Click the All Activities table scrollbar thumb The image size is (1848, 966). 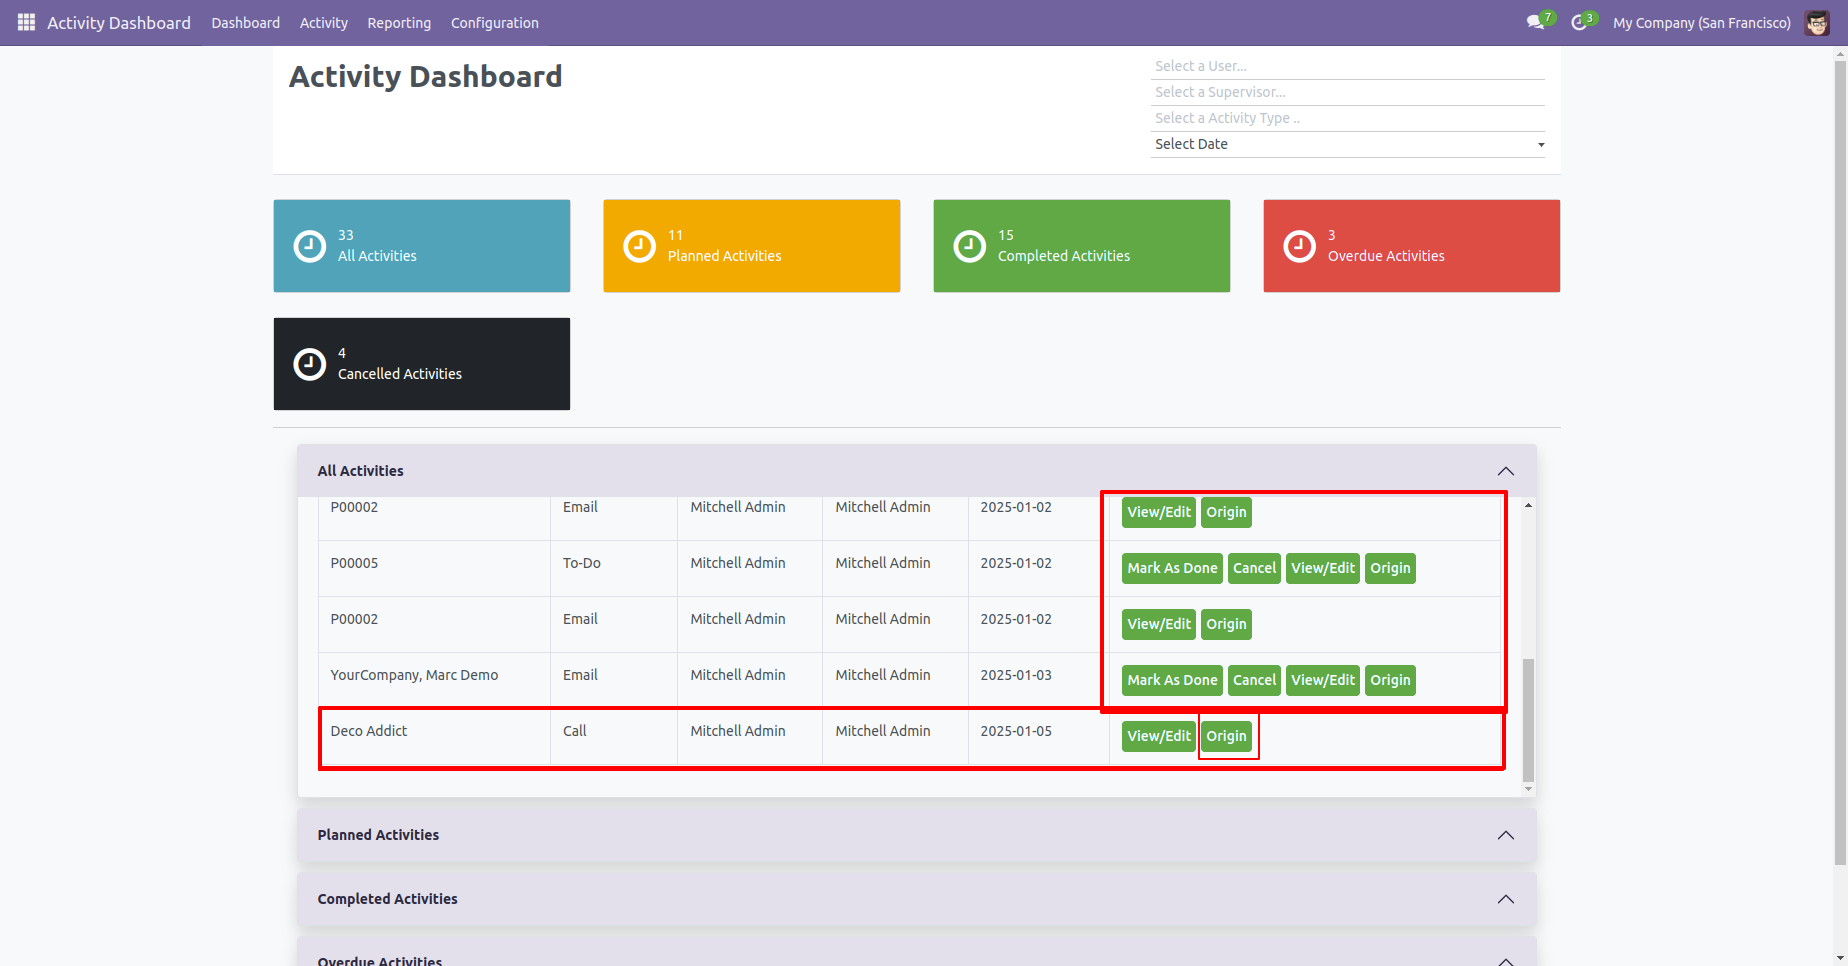[1528, 720]
